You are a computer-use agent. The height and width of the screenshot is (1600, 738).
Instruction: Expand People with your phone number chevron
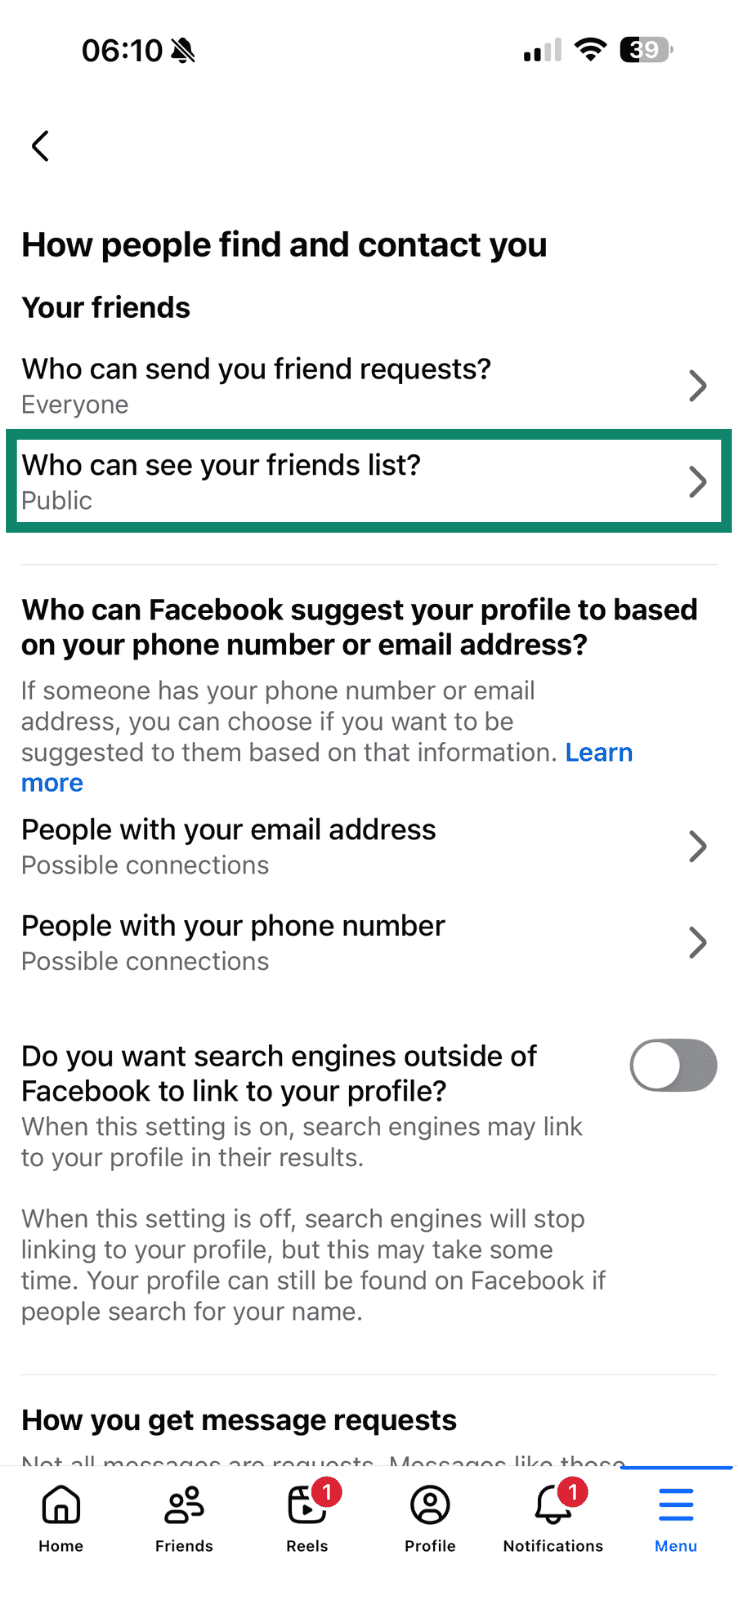pyautogui.click(x=698, y=943)
